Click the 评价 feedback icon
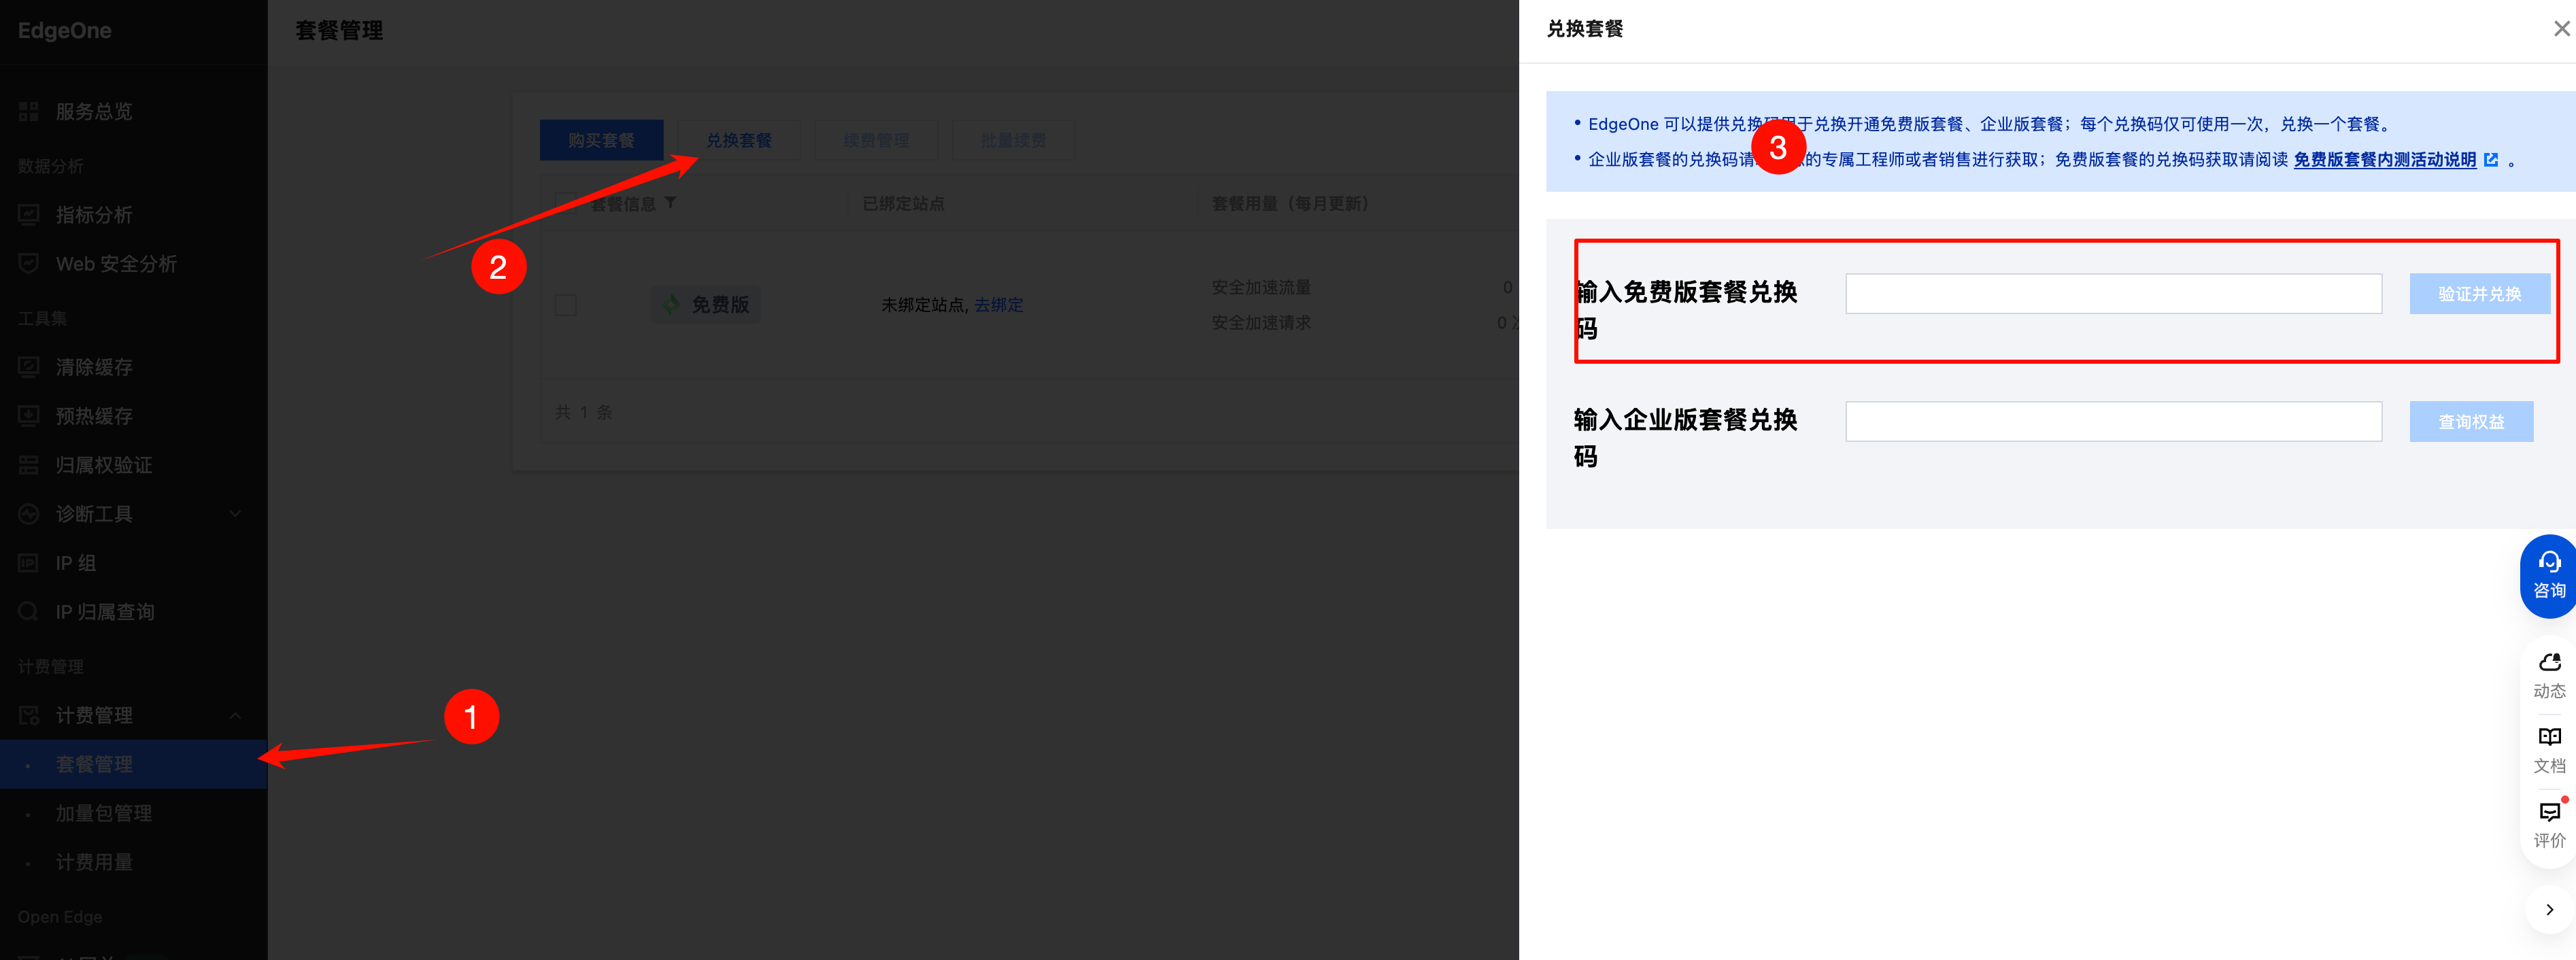The image size is (2576, 960). 2549,812
